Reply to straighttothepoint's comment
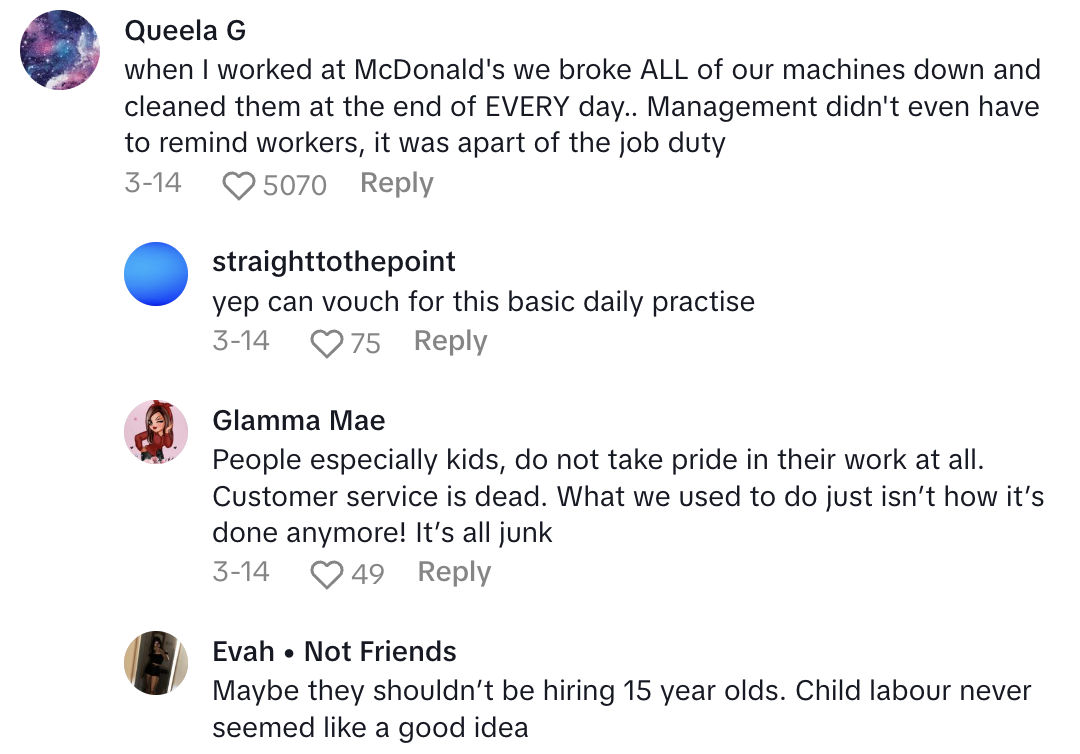 click(451, 342)
